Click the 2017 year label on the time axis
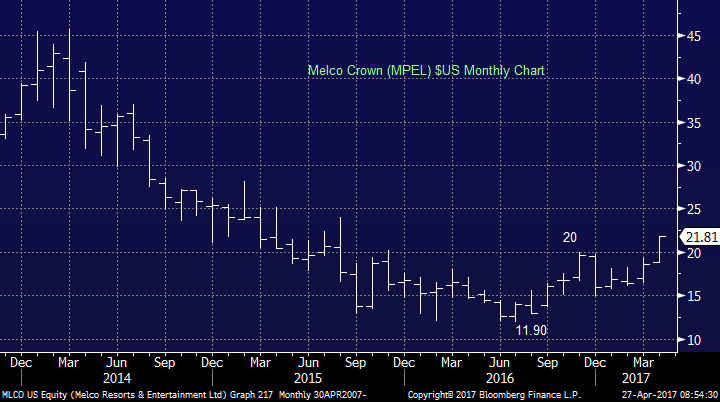The height and width of the screenshot is (402, 720). click(636, 379)
